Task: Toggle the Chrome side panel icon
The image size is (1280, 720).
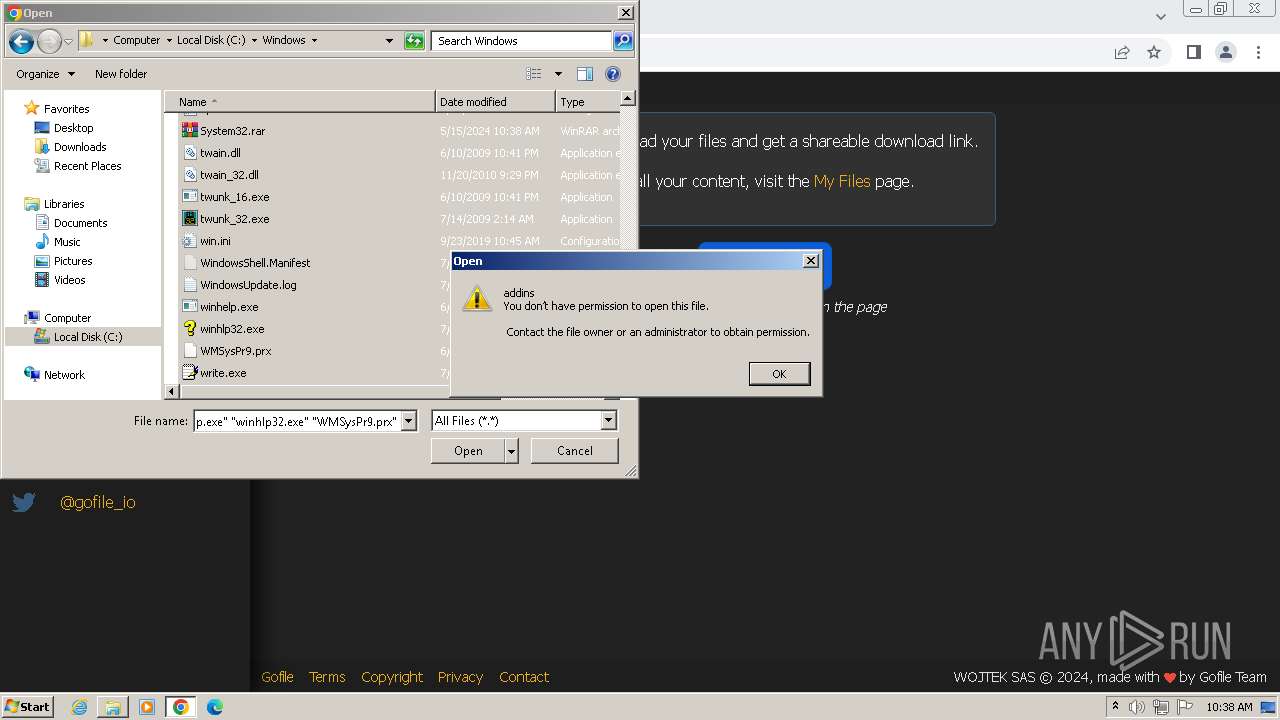Action: click(1193, 52)
